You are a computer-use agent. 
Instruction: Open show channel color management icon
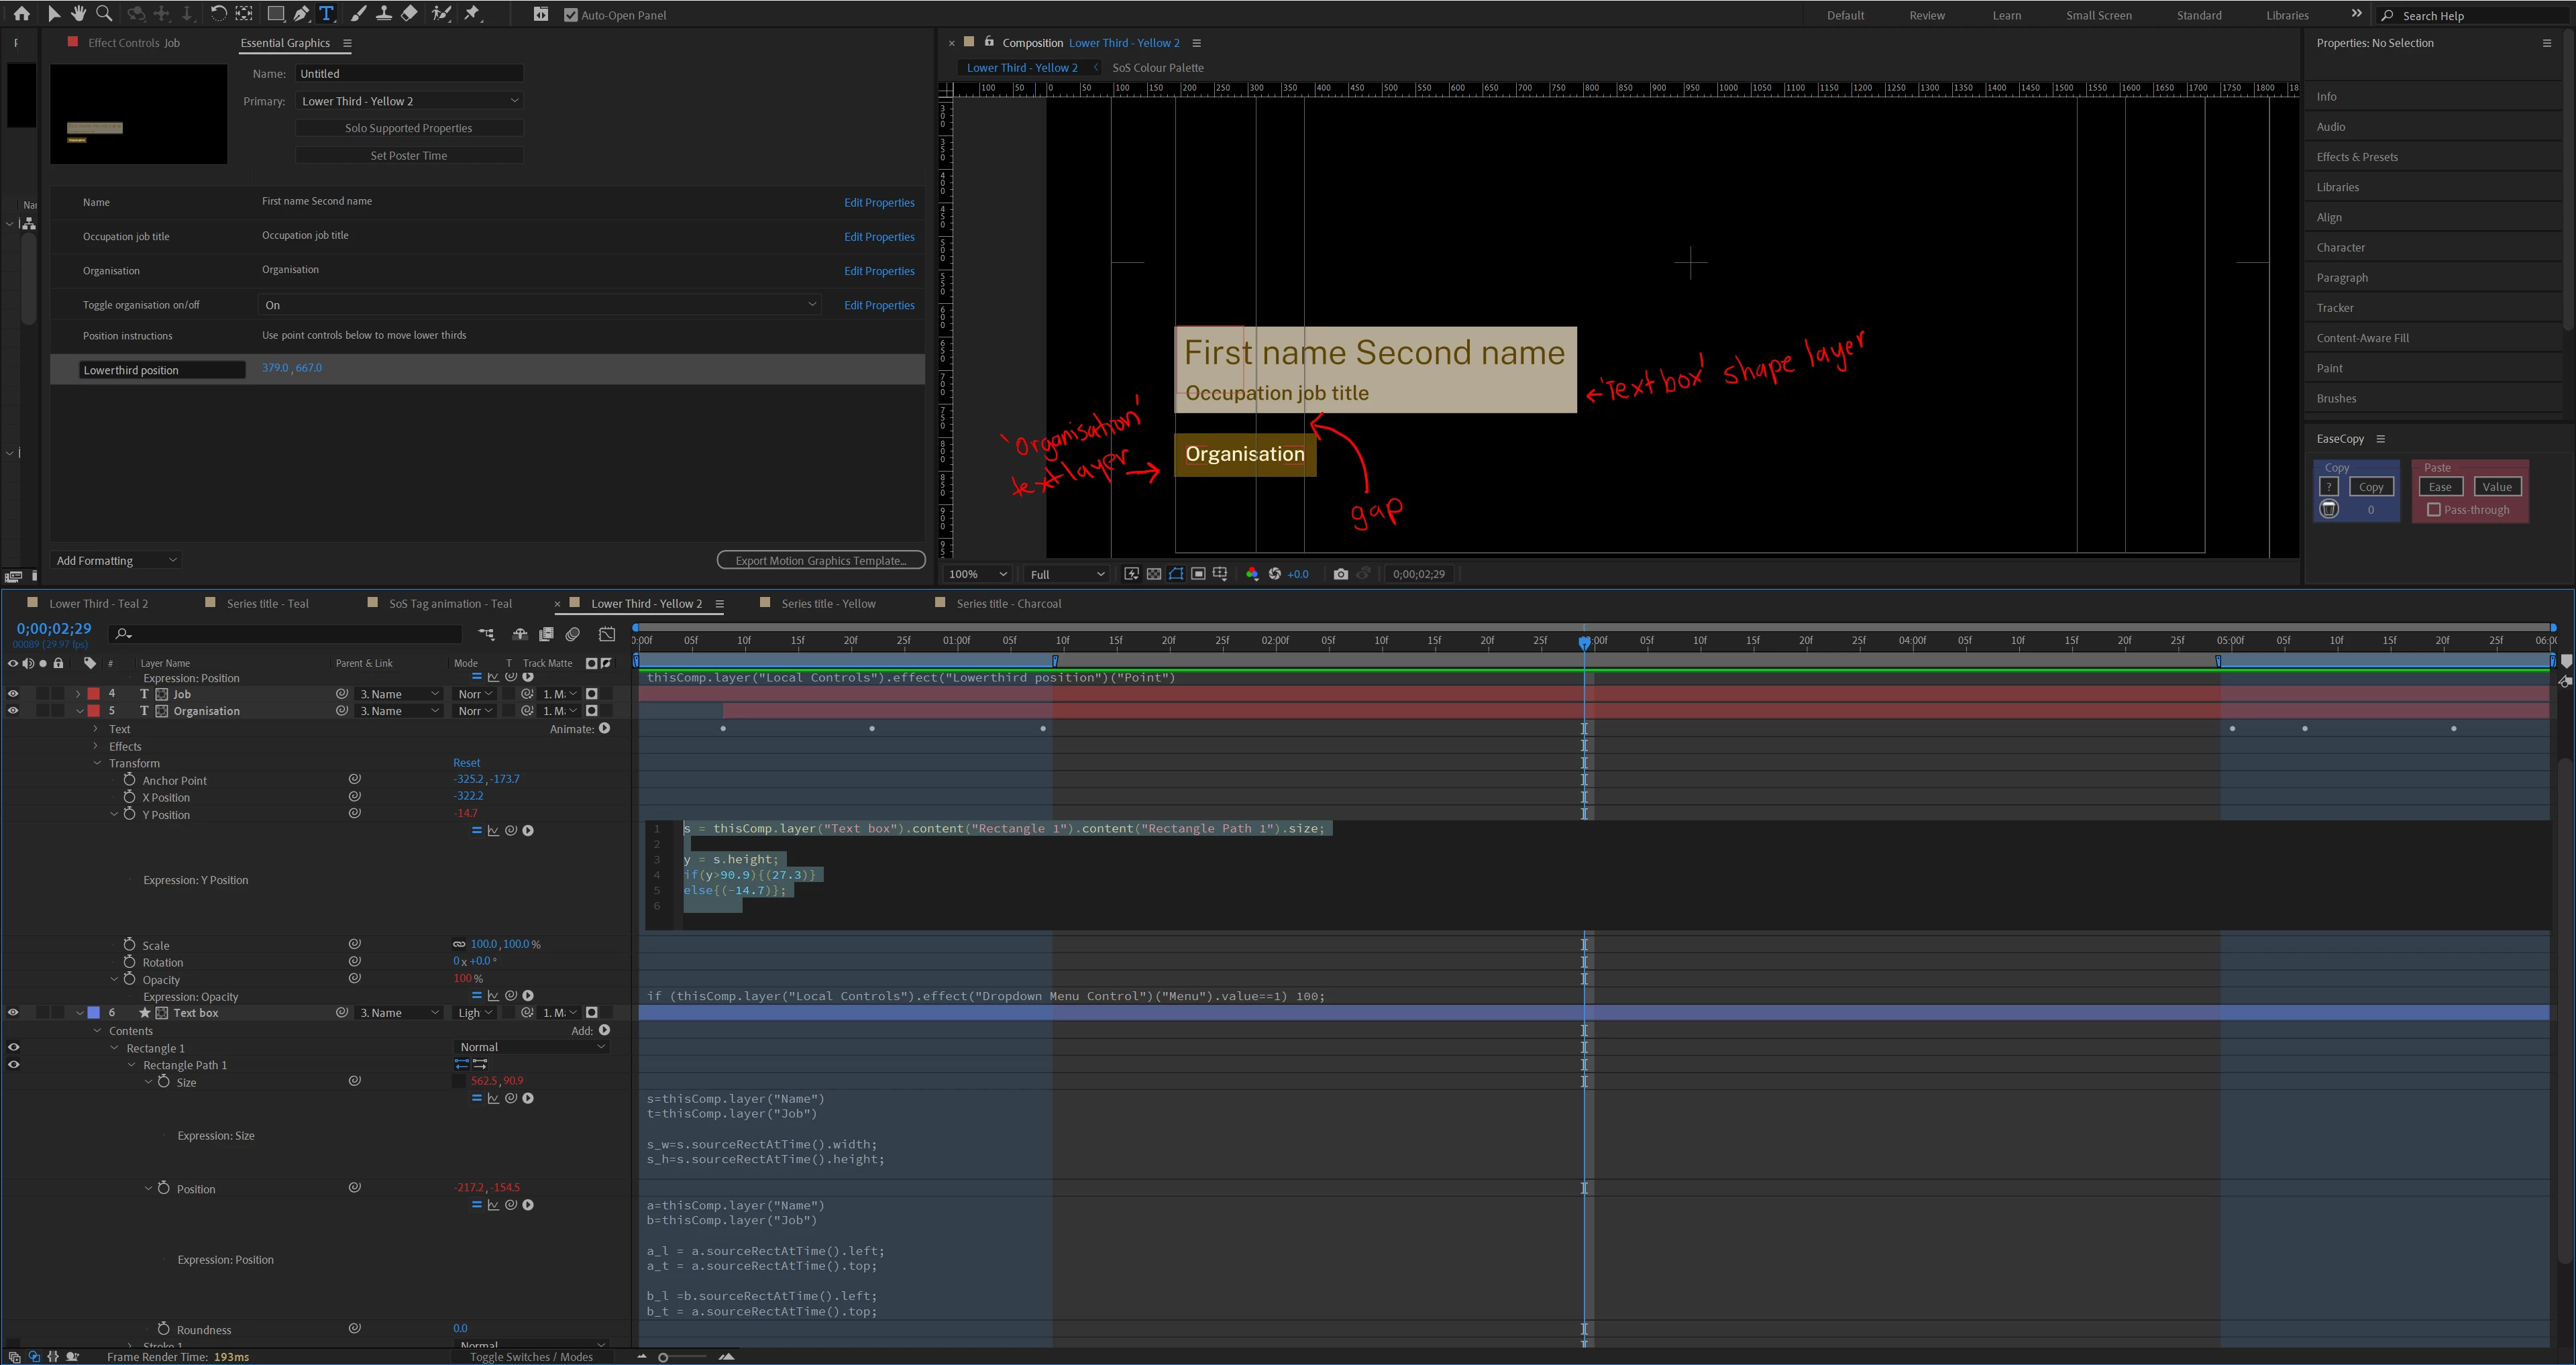[1252, 574]
